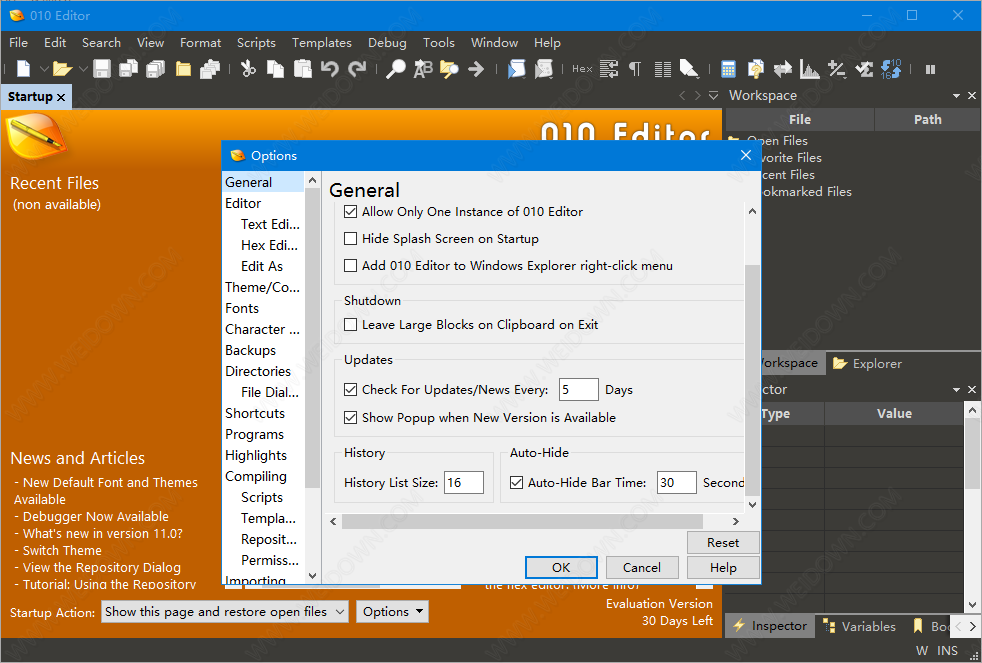Click the Save As toolbar icon
The height and width of the screenshot is (663, 982).
point(128,69)
